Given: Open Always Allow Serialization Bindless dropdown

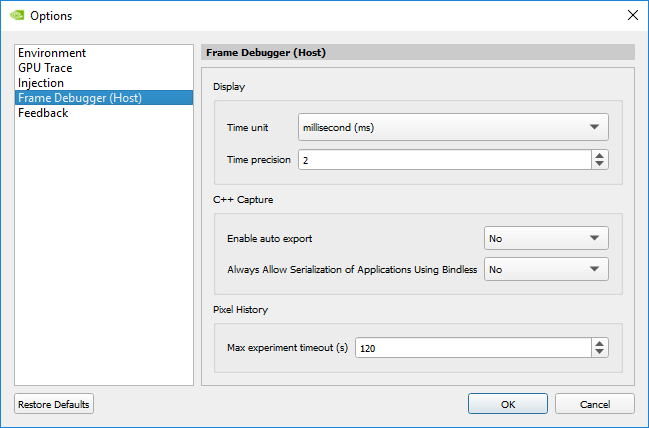Looking at the screenshot, I should (x=546, y=269).
